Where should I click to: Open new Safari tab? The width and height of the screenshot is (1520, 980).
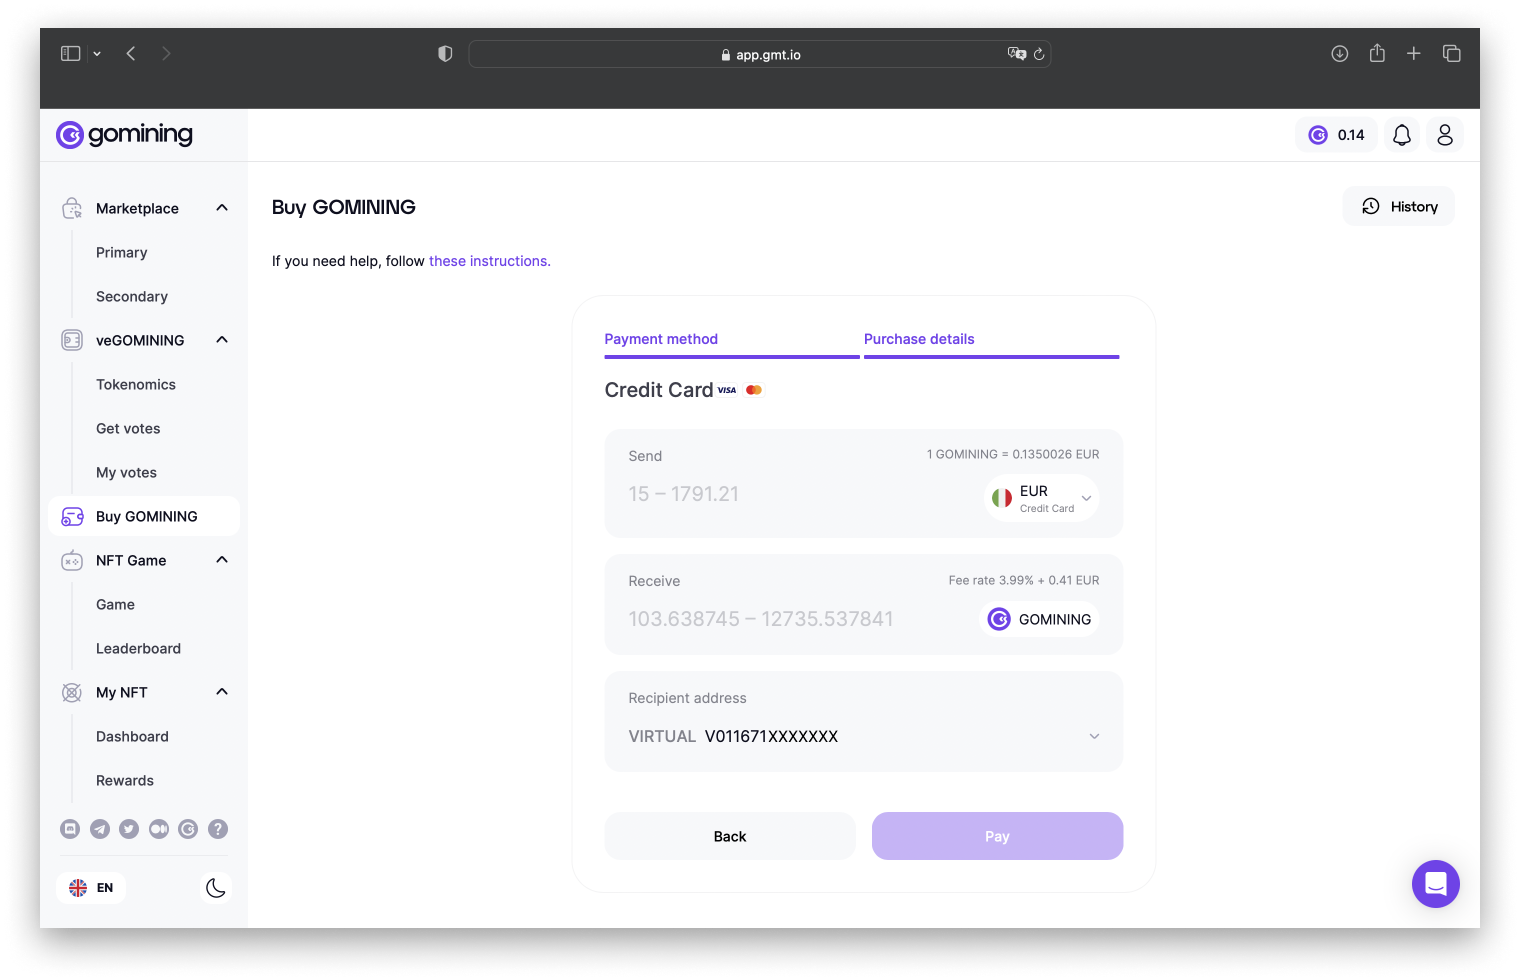(1413, 54)
